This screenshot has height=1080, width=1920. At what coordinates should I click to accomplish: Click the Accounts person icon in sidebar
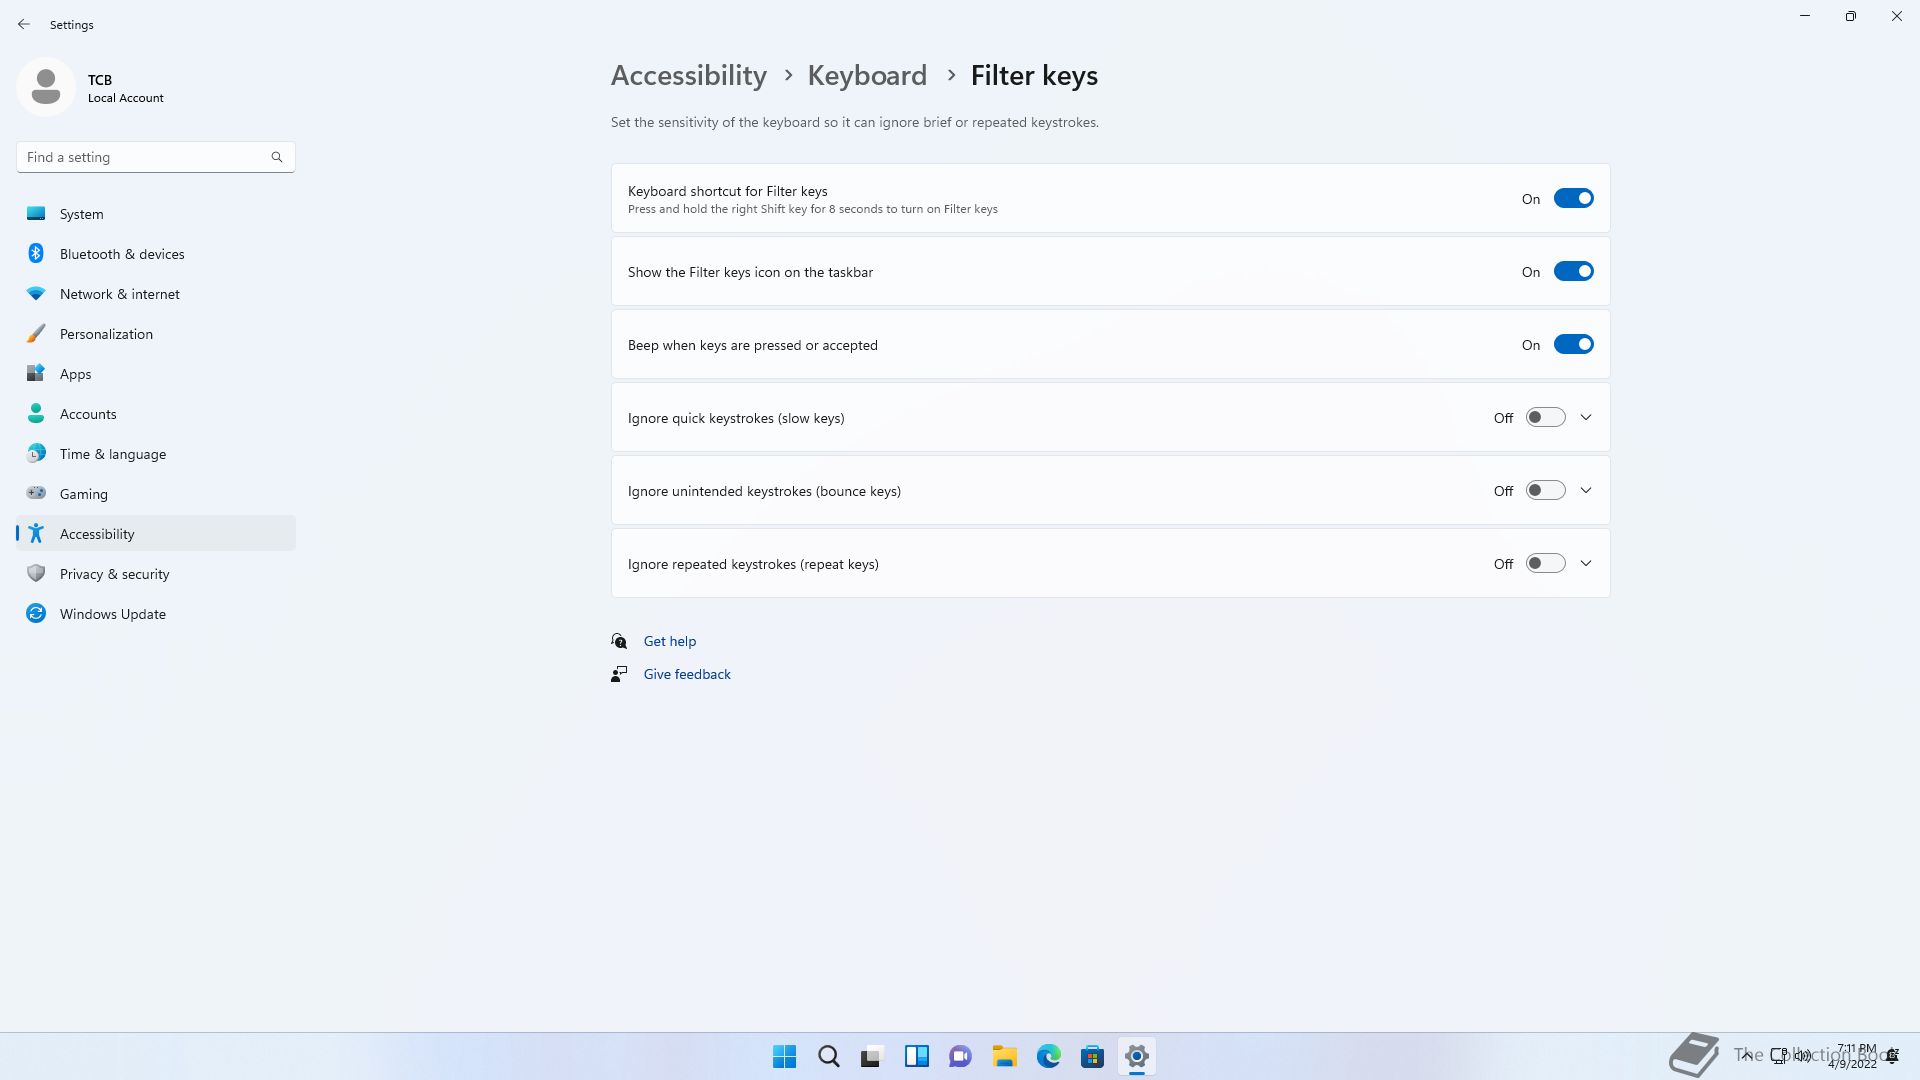[36, 413]
